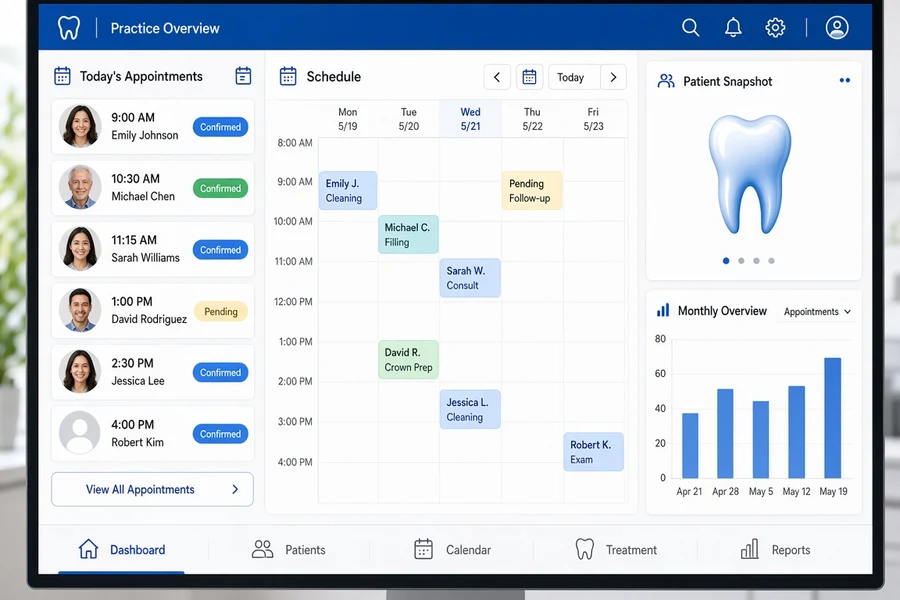Viewport: 900px width, 600px height.
Task: Open David R. Crown Prep schedule event
Action: pos(408,359)
